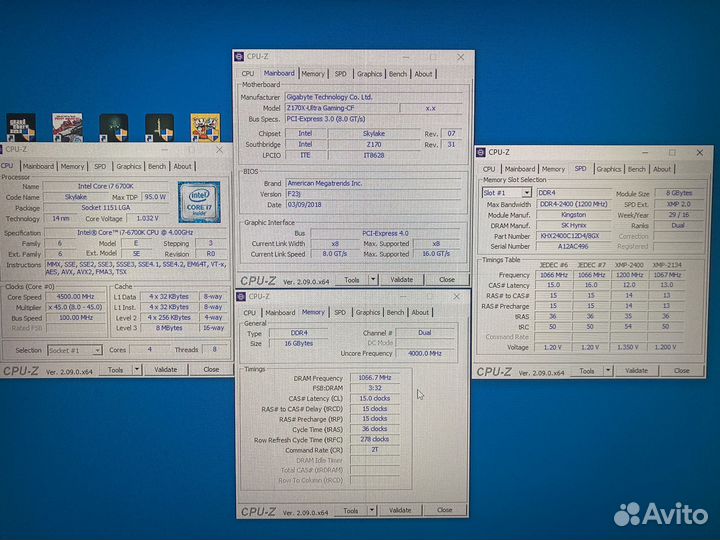Open About tab in CPU window
Image resolution: width=720 pixels, height=540 pixels.
[182, 166]
